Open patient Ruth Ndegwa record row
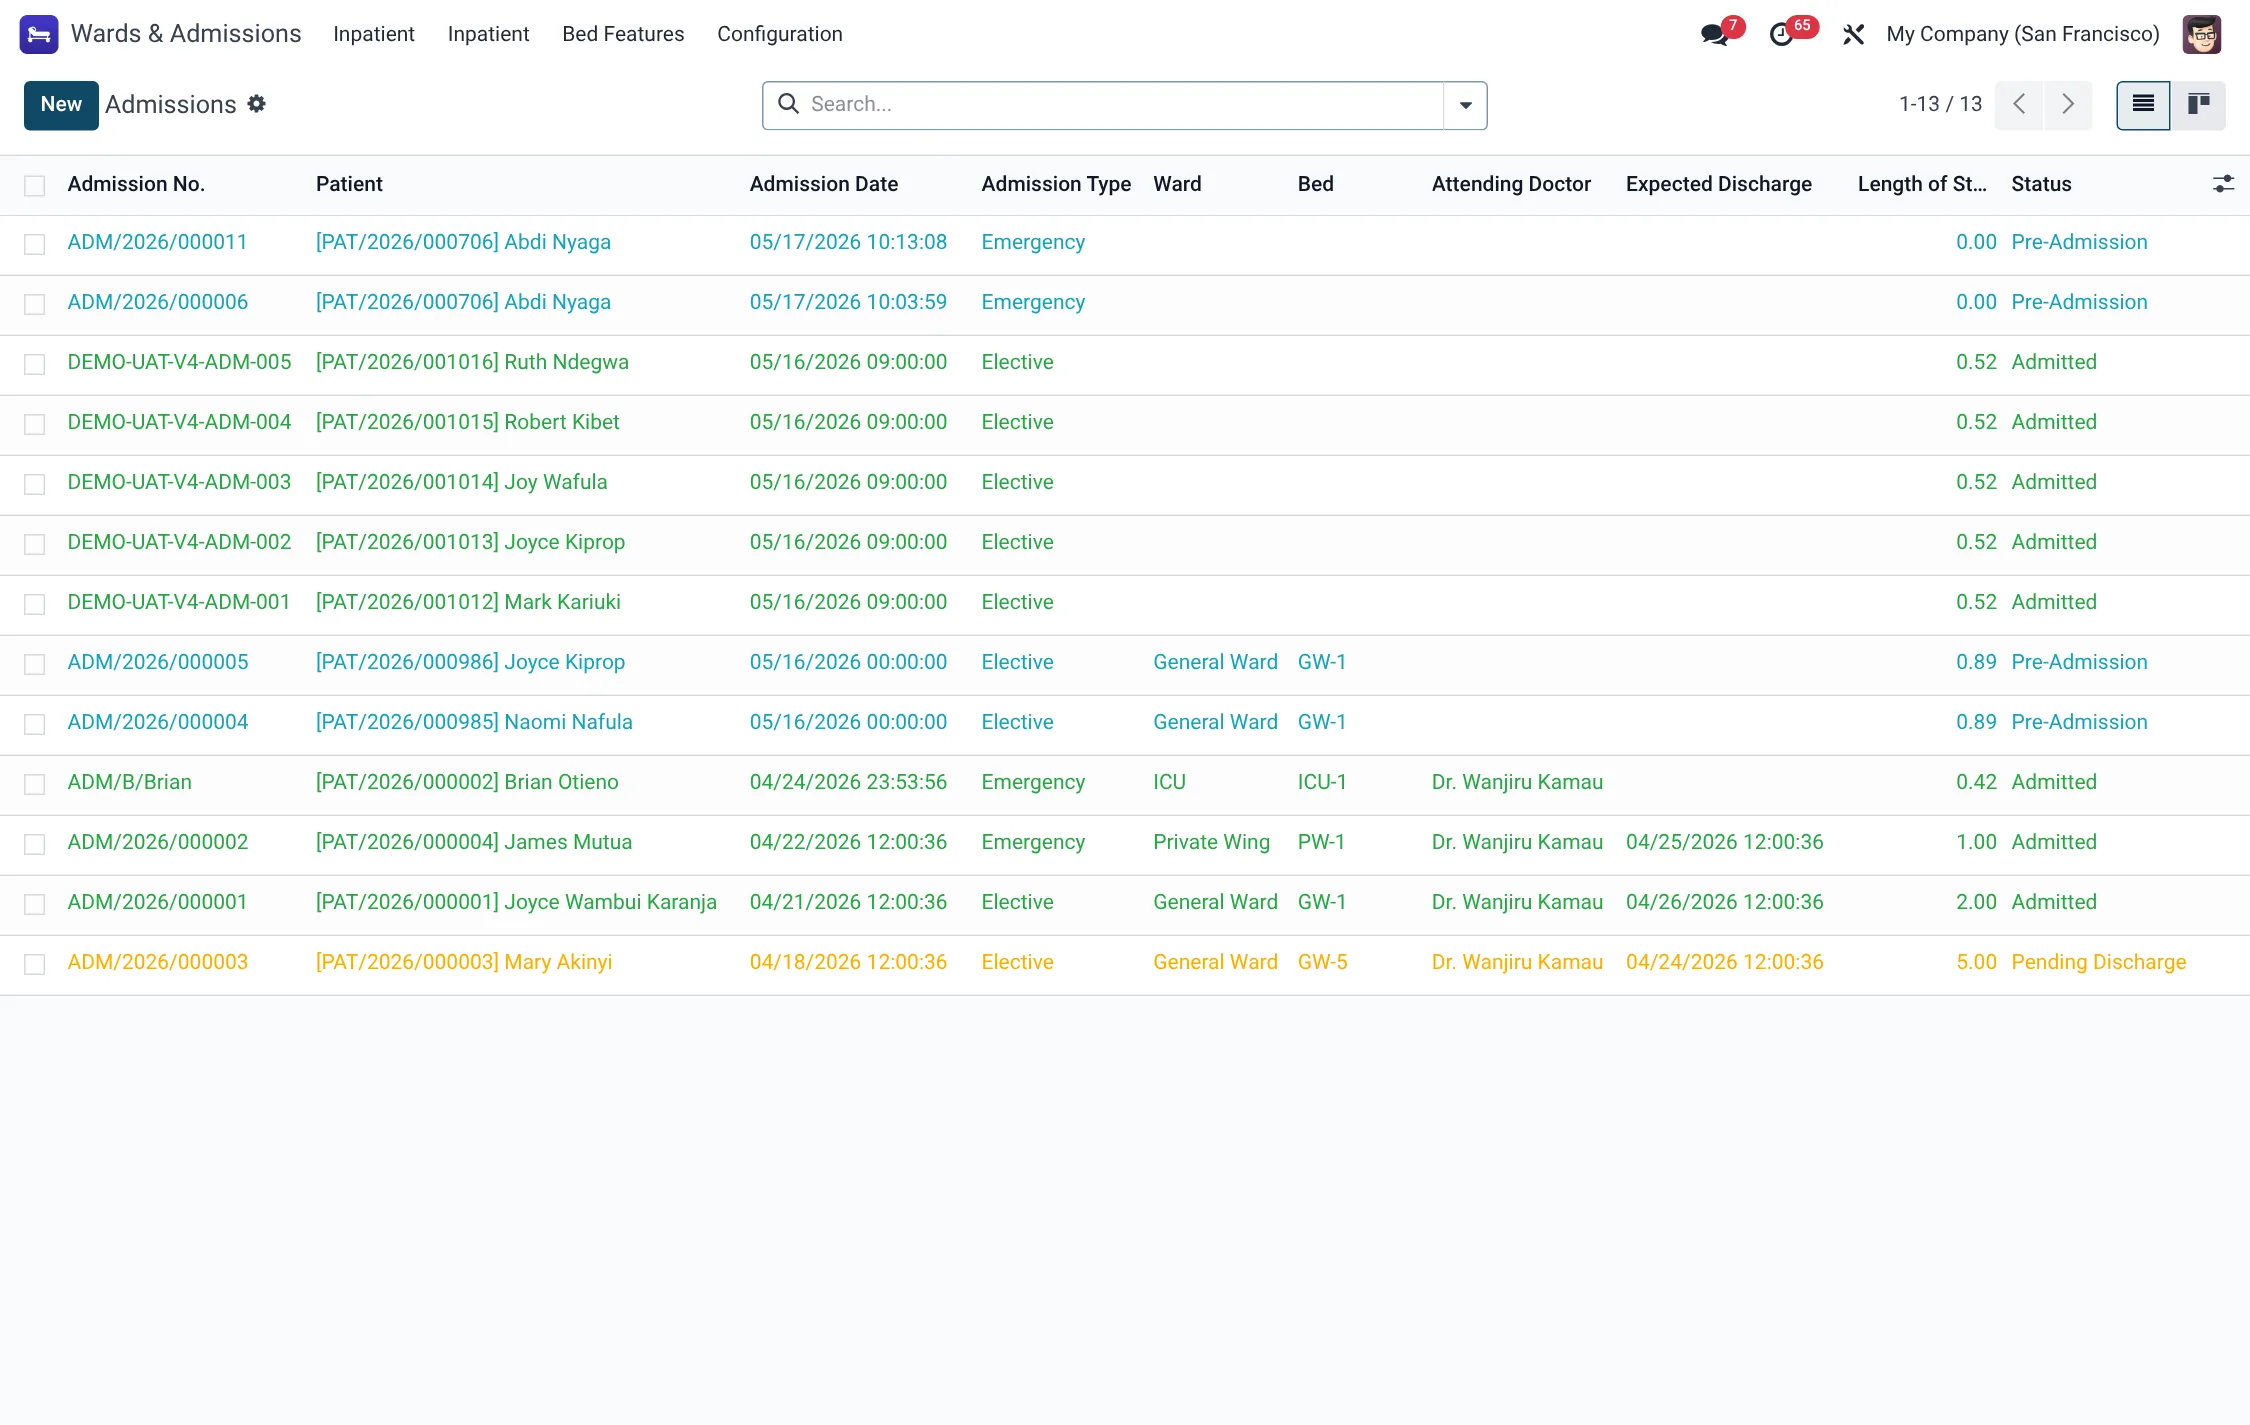Image resolution: width=2250 pixels, height=1425 pixels. tap(472, 362)
